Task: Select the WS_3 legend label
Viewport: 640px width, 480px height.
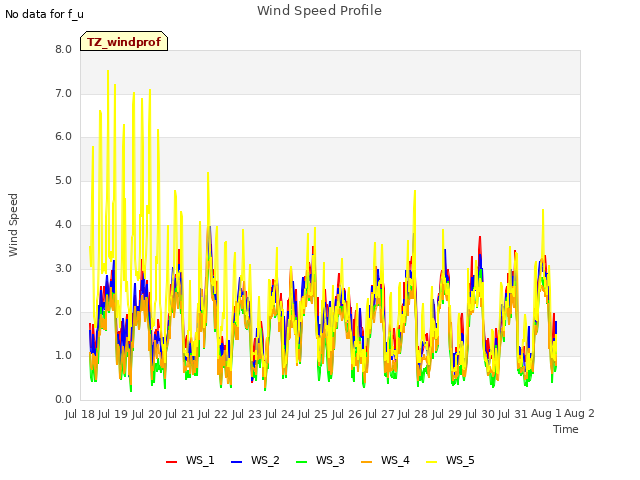Action: (x=330, y=460)
